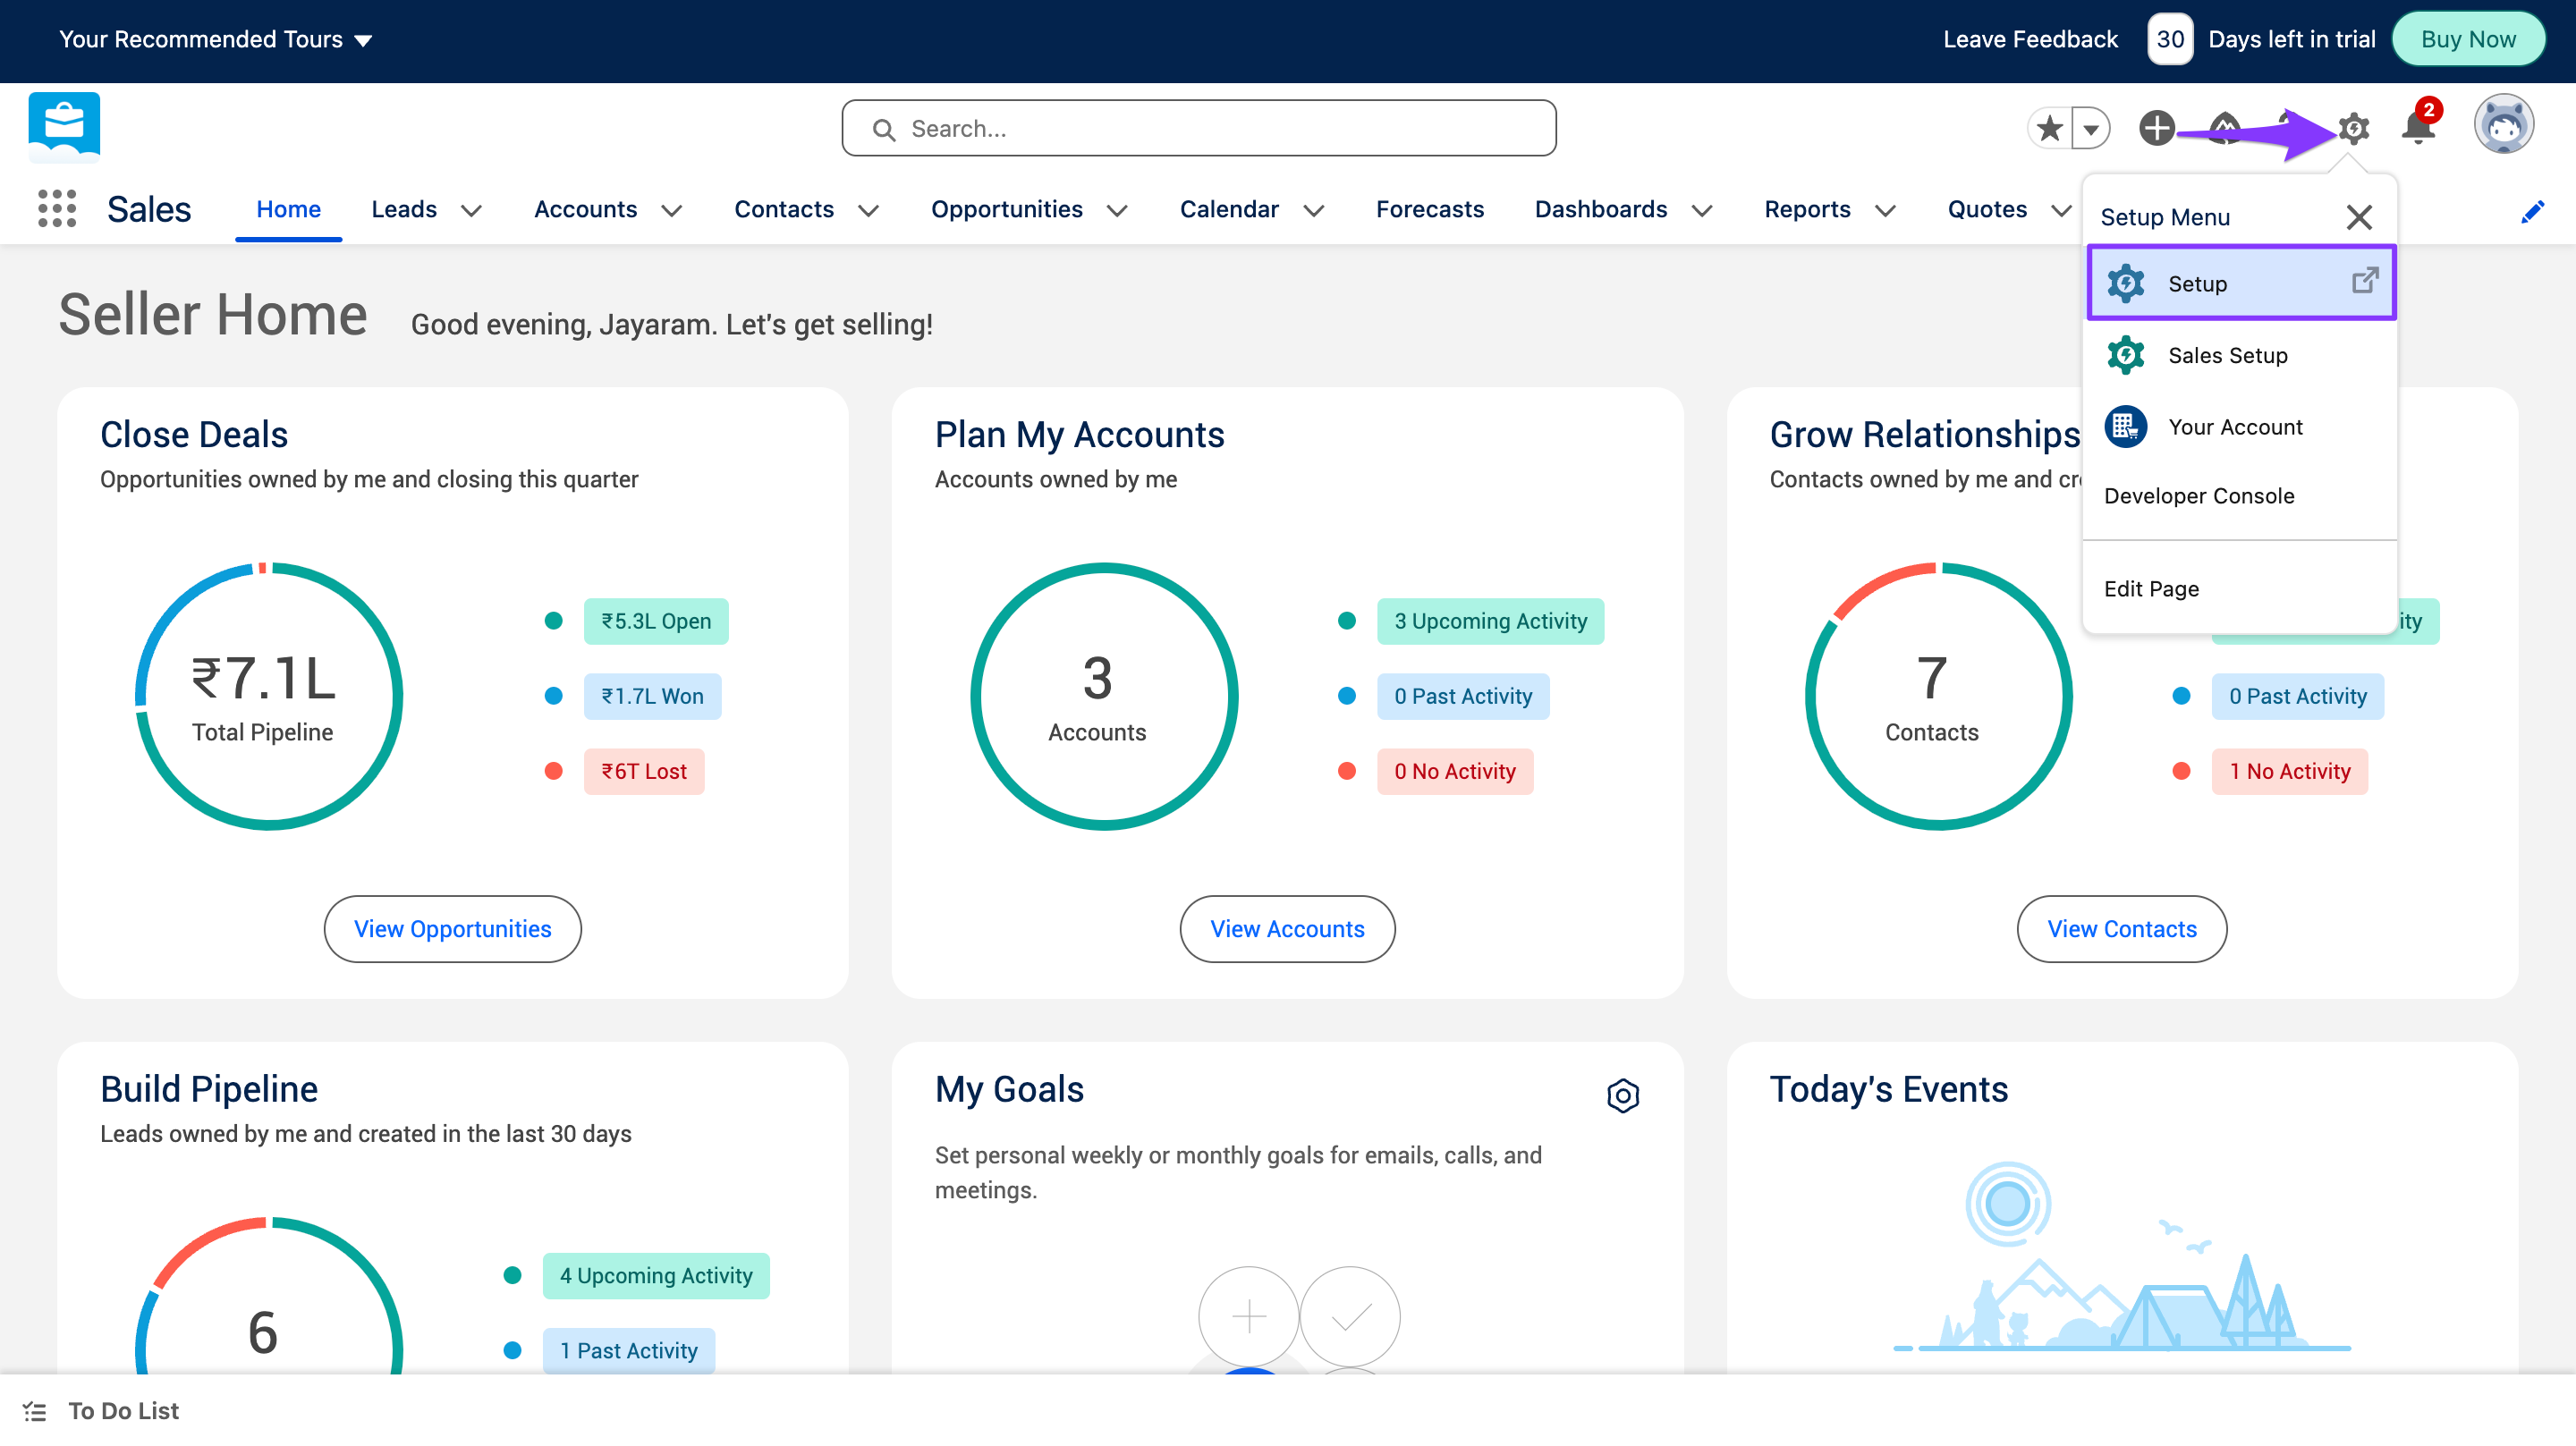2576x1446 pixels.
Task: Open the Forecasts tab
Action: click(1429, 209)
